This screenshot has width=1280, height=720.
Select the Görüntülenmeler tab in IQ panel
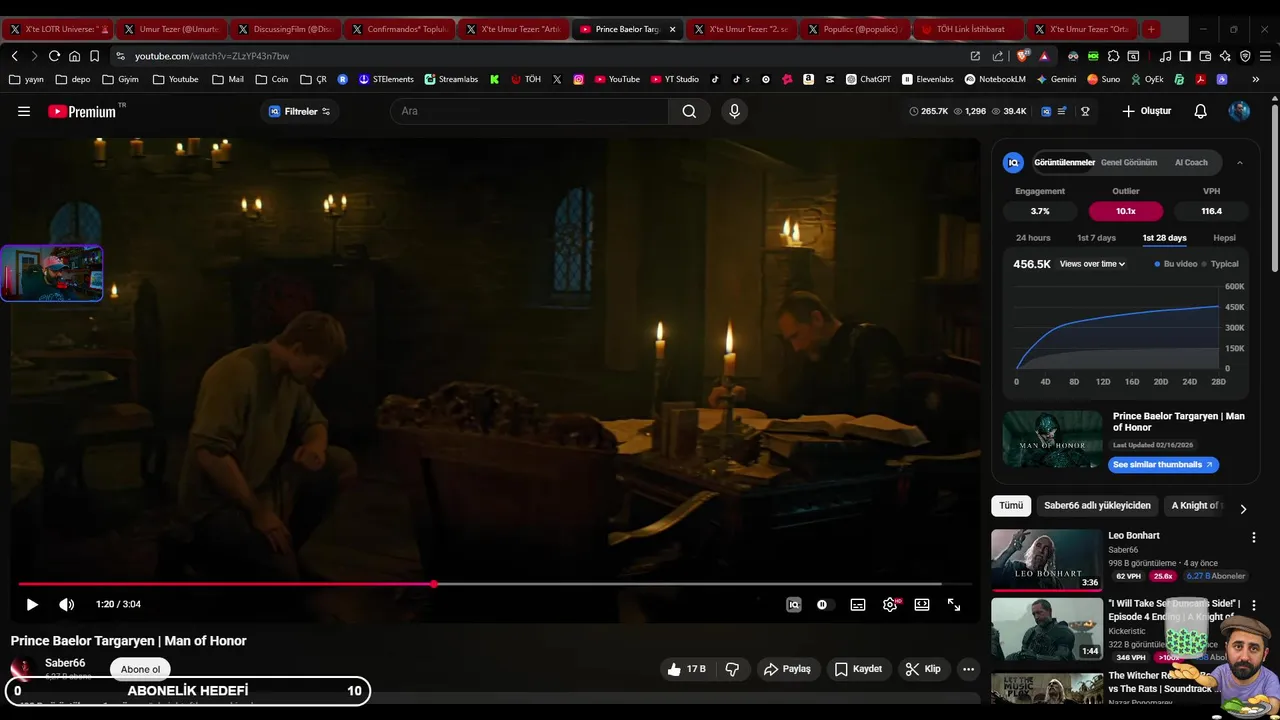(1064, 162)
